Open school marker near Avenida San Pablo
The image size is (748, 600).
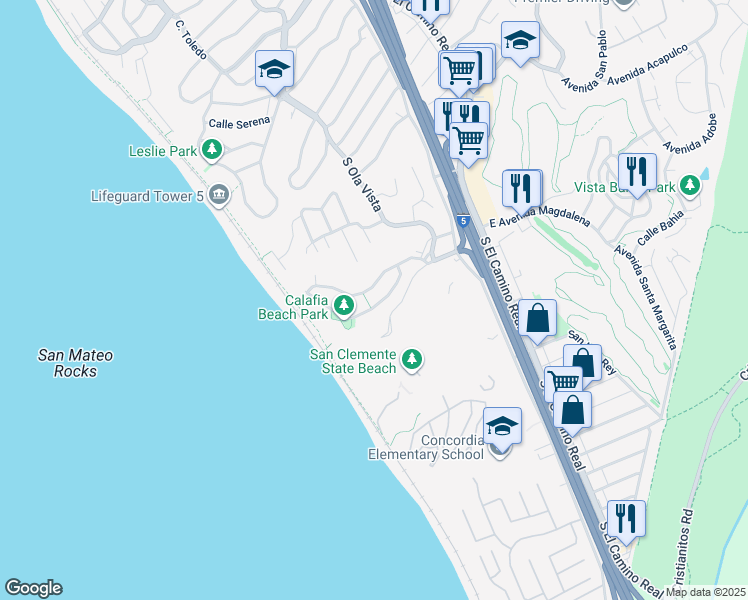click(520, 43)
